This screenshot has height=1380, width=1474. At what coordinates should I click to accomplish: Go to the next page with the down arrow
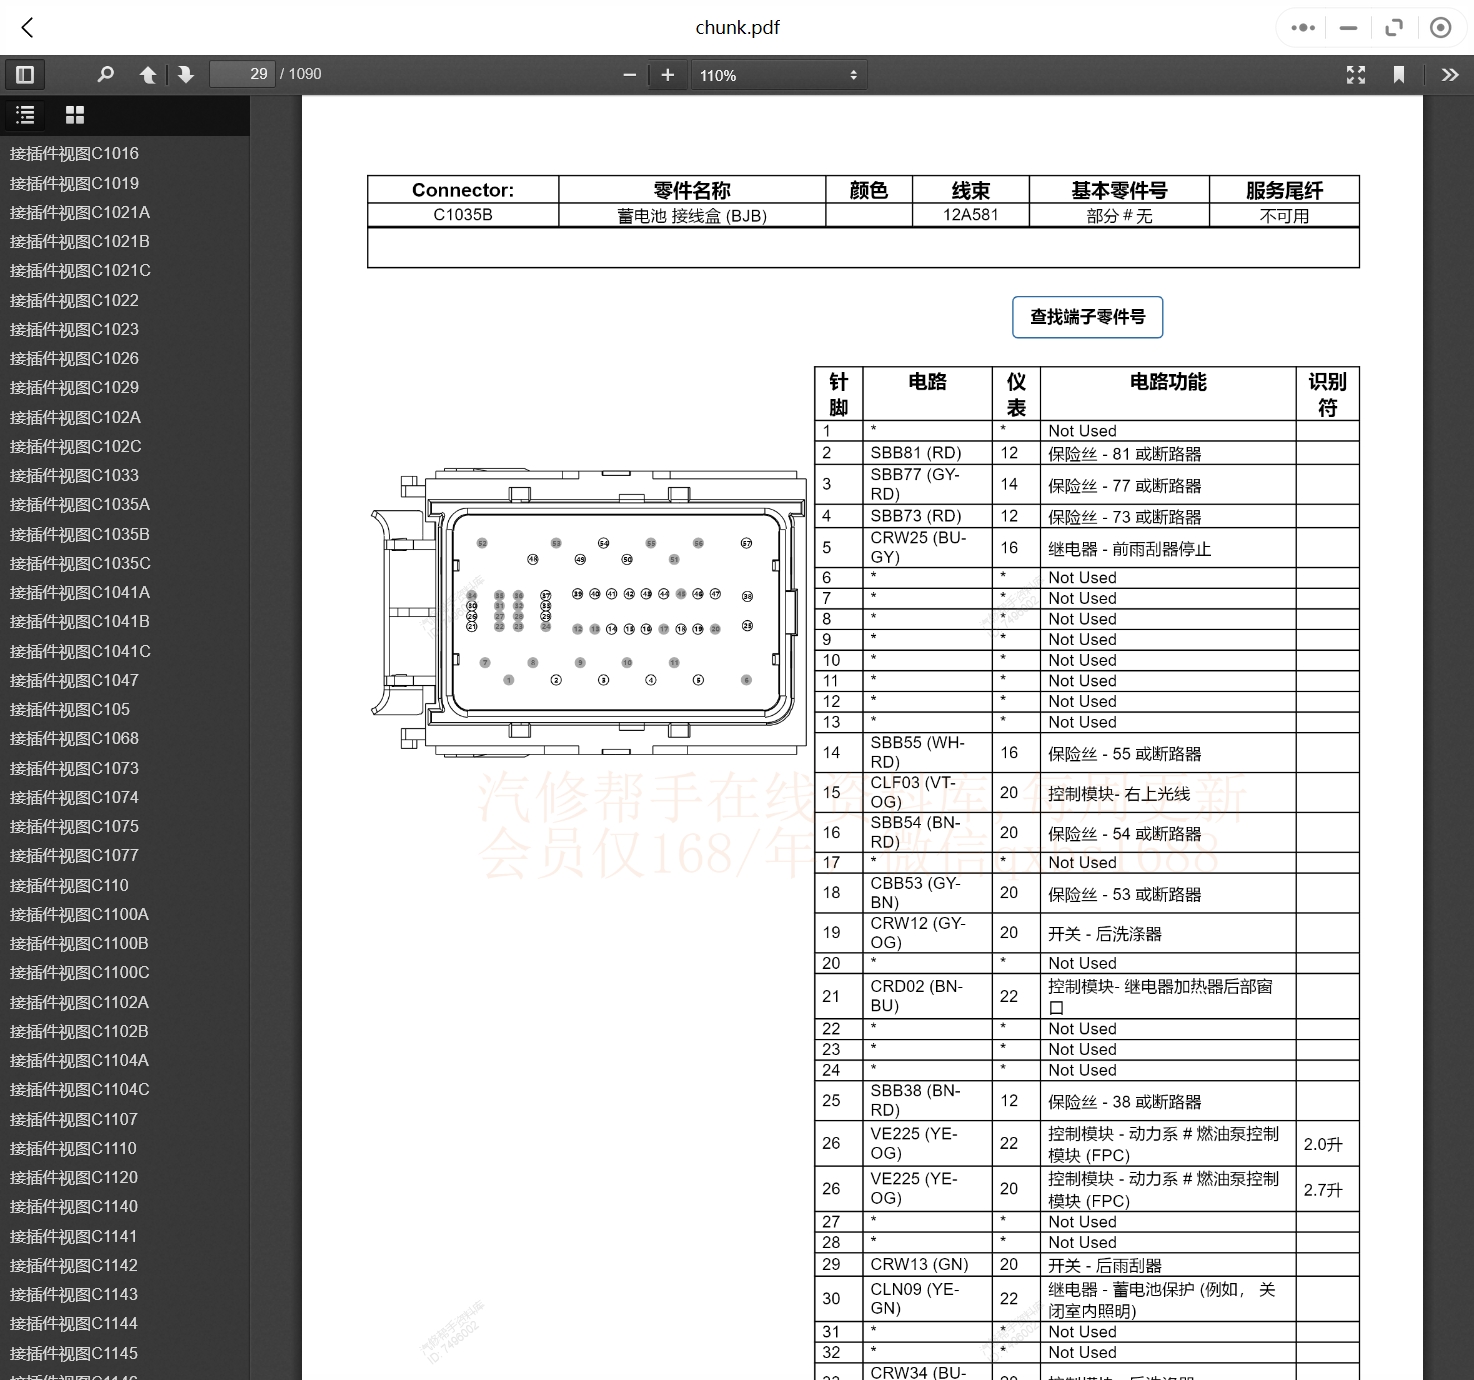[x=186, y=74]
